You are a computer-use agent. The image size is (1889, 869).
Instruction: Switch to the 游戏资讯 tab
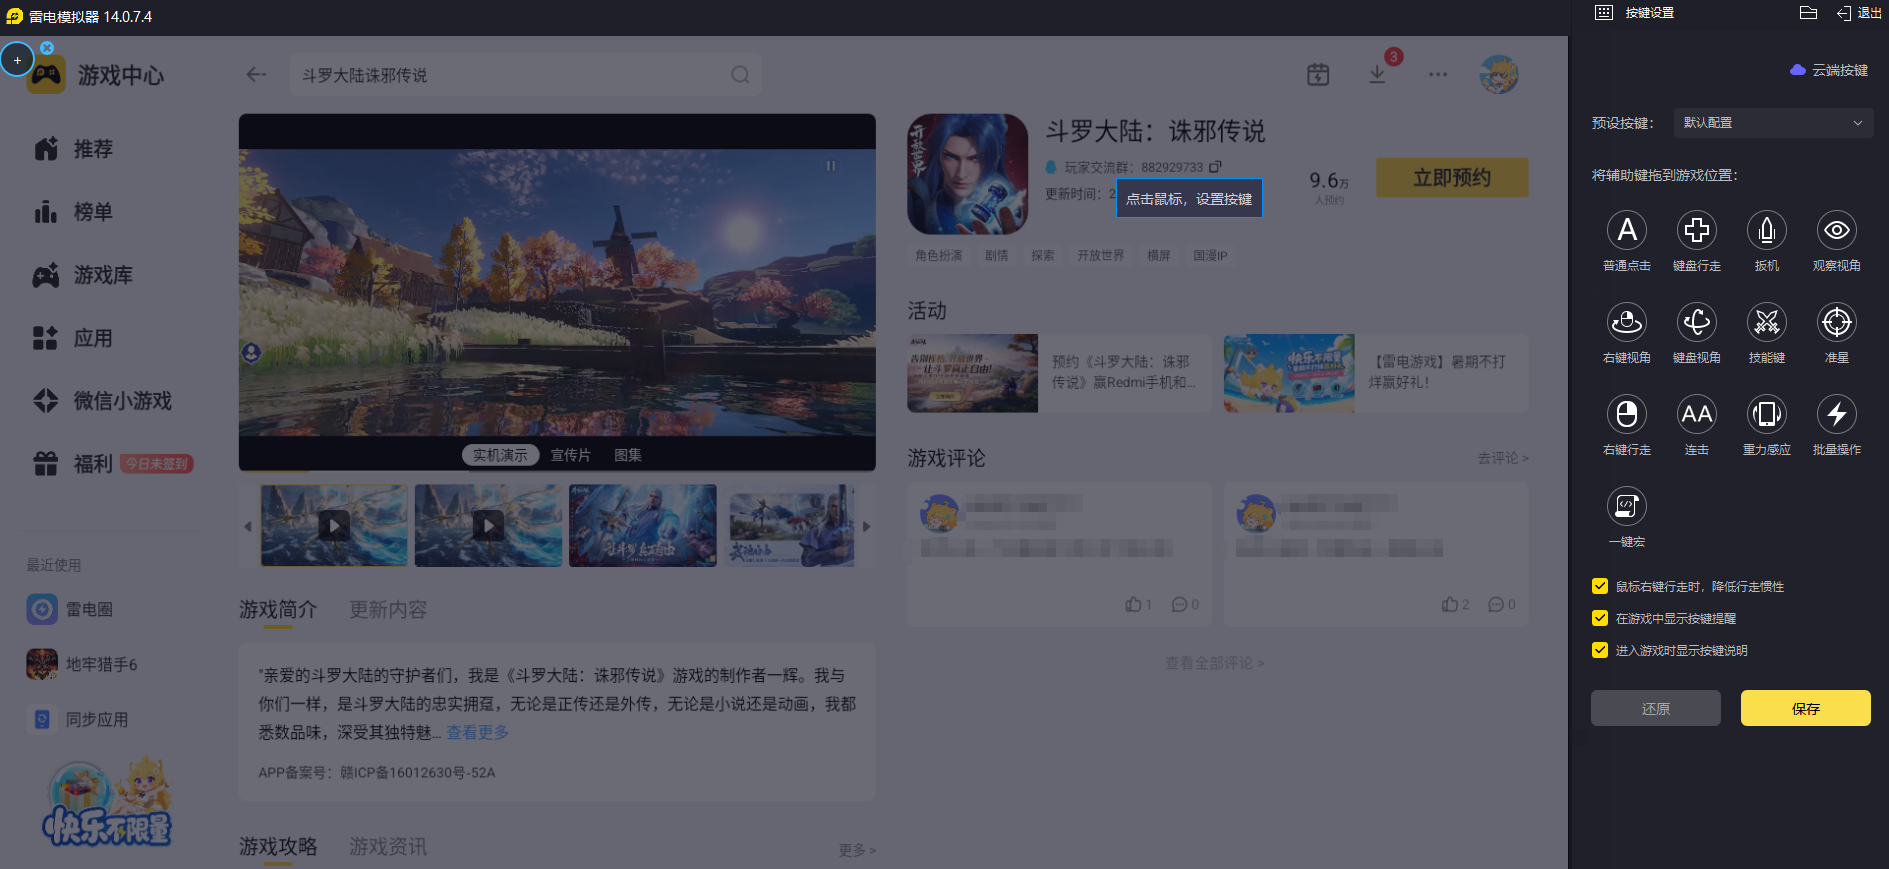pos(388,847)
